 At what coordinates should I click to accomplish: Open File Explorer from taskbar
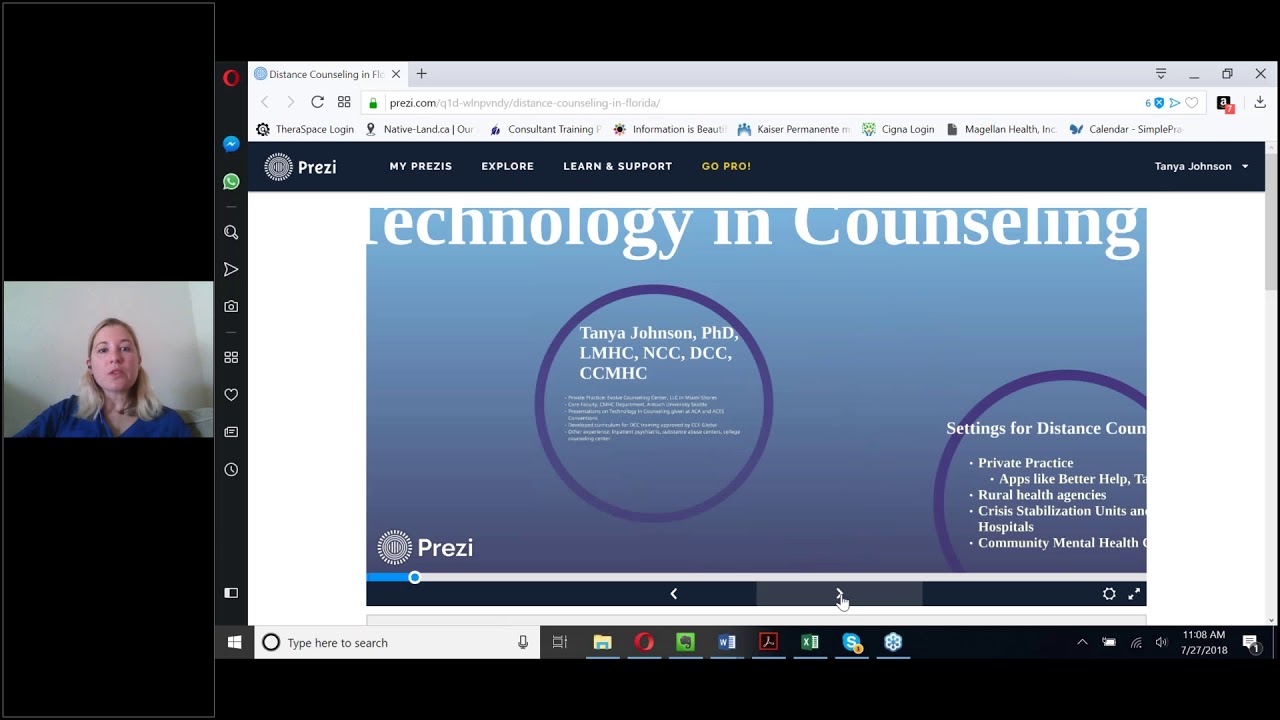(602, 642)
